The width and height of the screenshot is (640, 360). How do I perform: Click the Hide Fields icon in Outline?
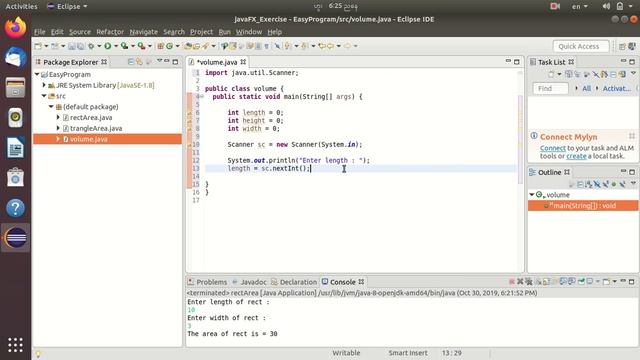click(597, 184)
